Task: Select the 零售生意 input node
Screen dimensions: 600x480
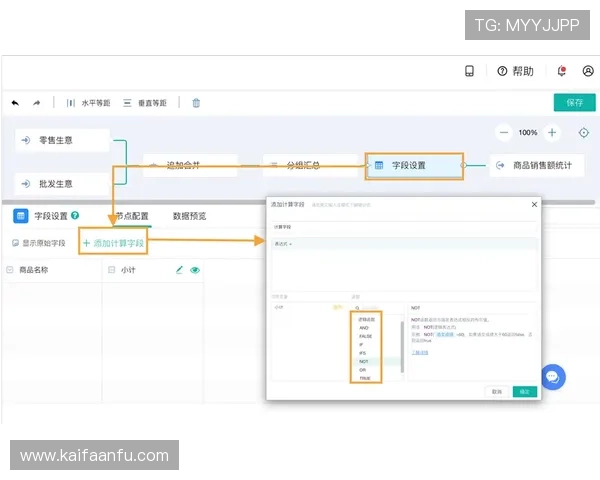Action: (62, 140)
